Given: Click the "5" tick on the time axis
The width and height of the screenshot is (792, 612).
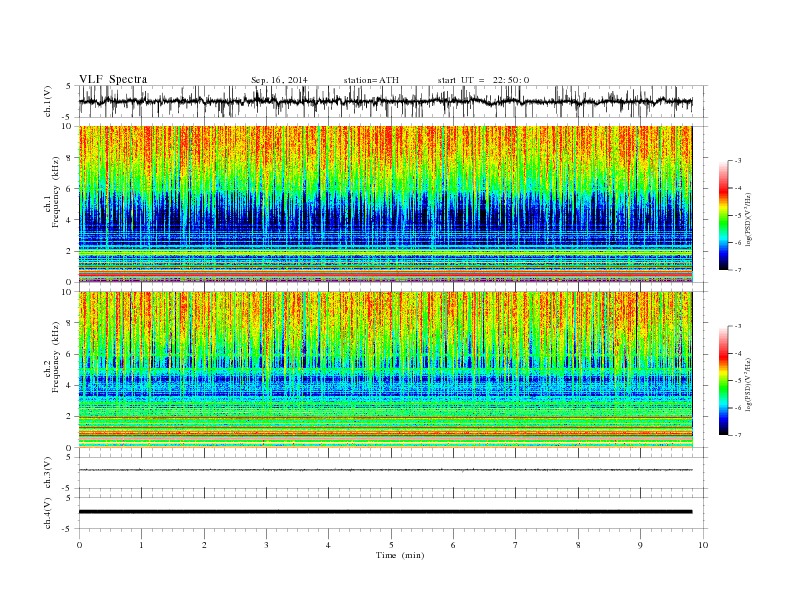Looking at the screenshot, I should click(x=391, y=545).
